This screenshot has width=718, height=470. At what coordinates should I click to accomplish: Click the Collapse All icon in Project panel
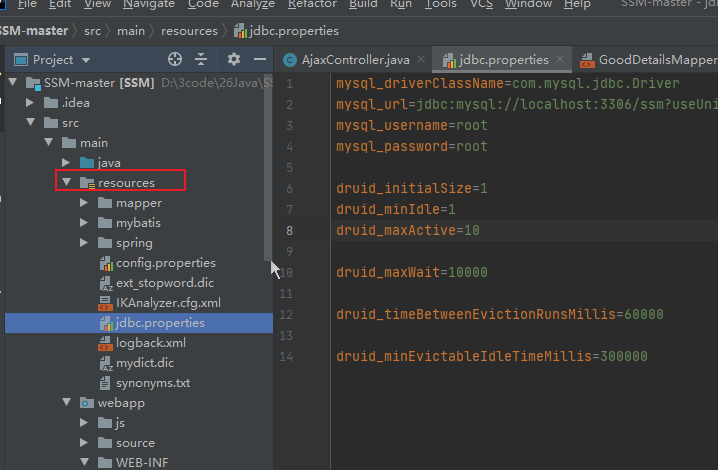click(201, 59)
